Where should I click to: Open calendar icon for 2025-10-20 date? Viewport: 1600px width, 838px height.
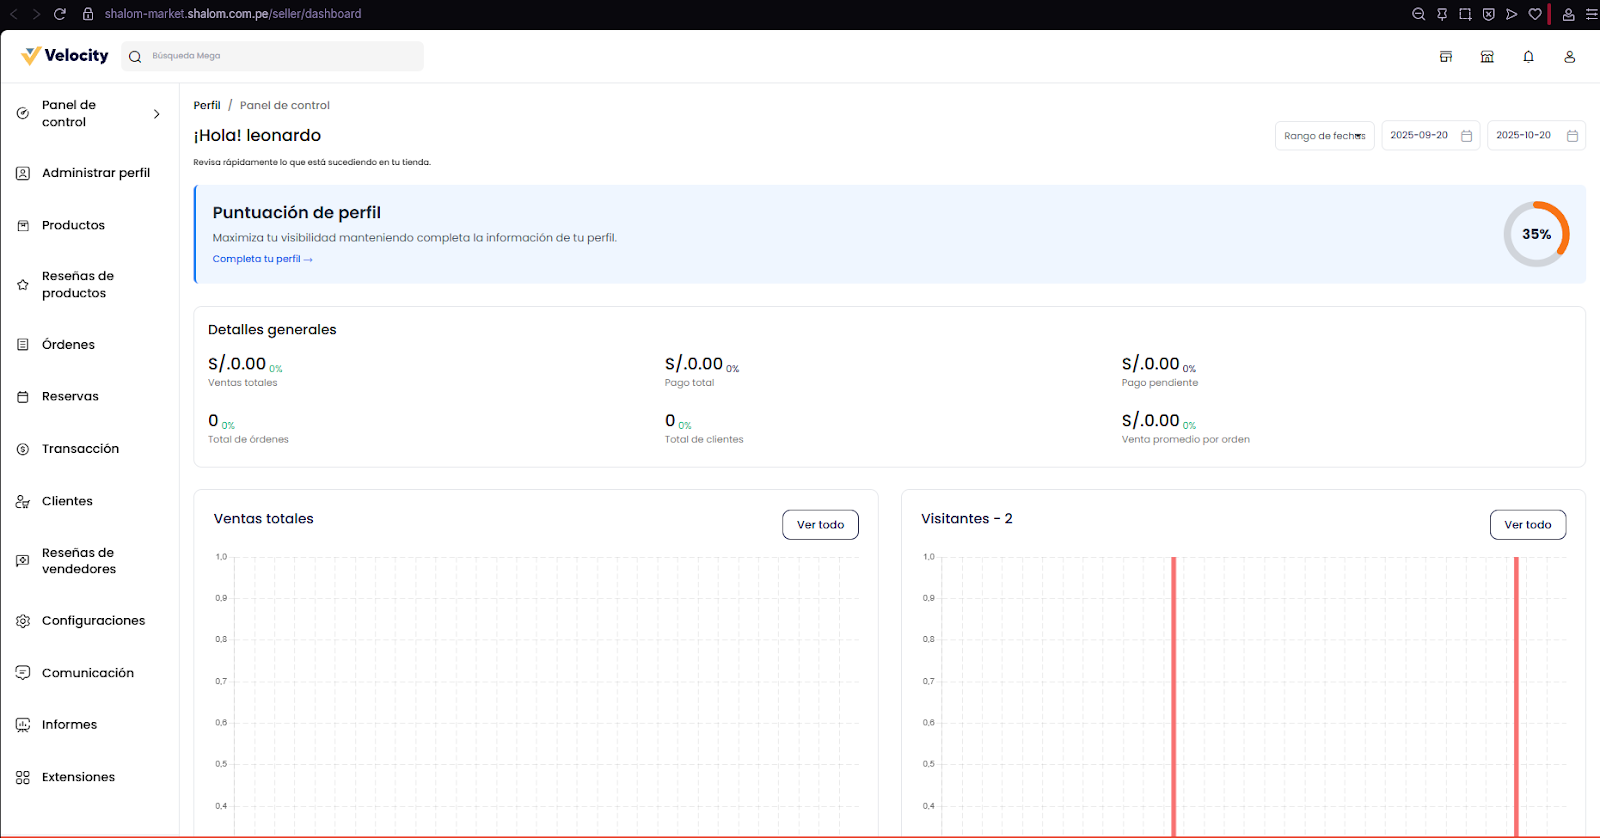pyautogui.click(x=1572, y=136)
